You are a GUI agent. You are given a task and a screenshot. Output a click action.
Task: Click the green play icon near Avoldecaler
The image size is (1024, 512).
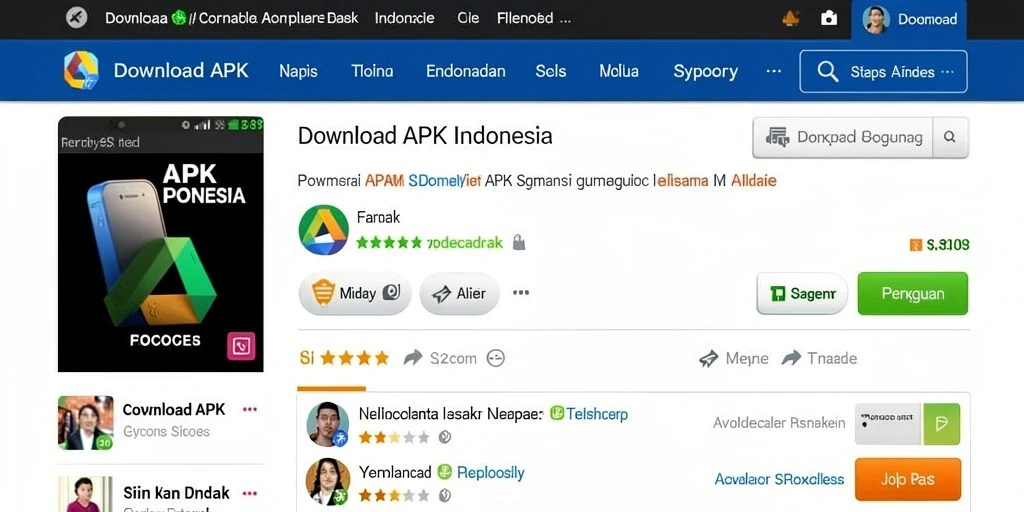[941, 424]
